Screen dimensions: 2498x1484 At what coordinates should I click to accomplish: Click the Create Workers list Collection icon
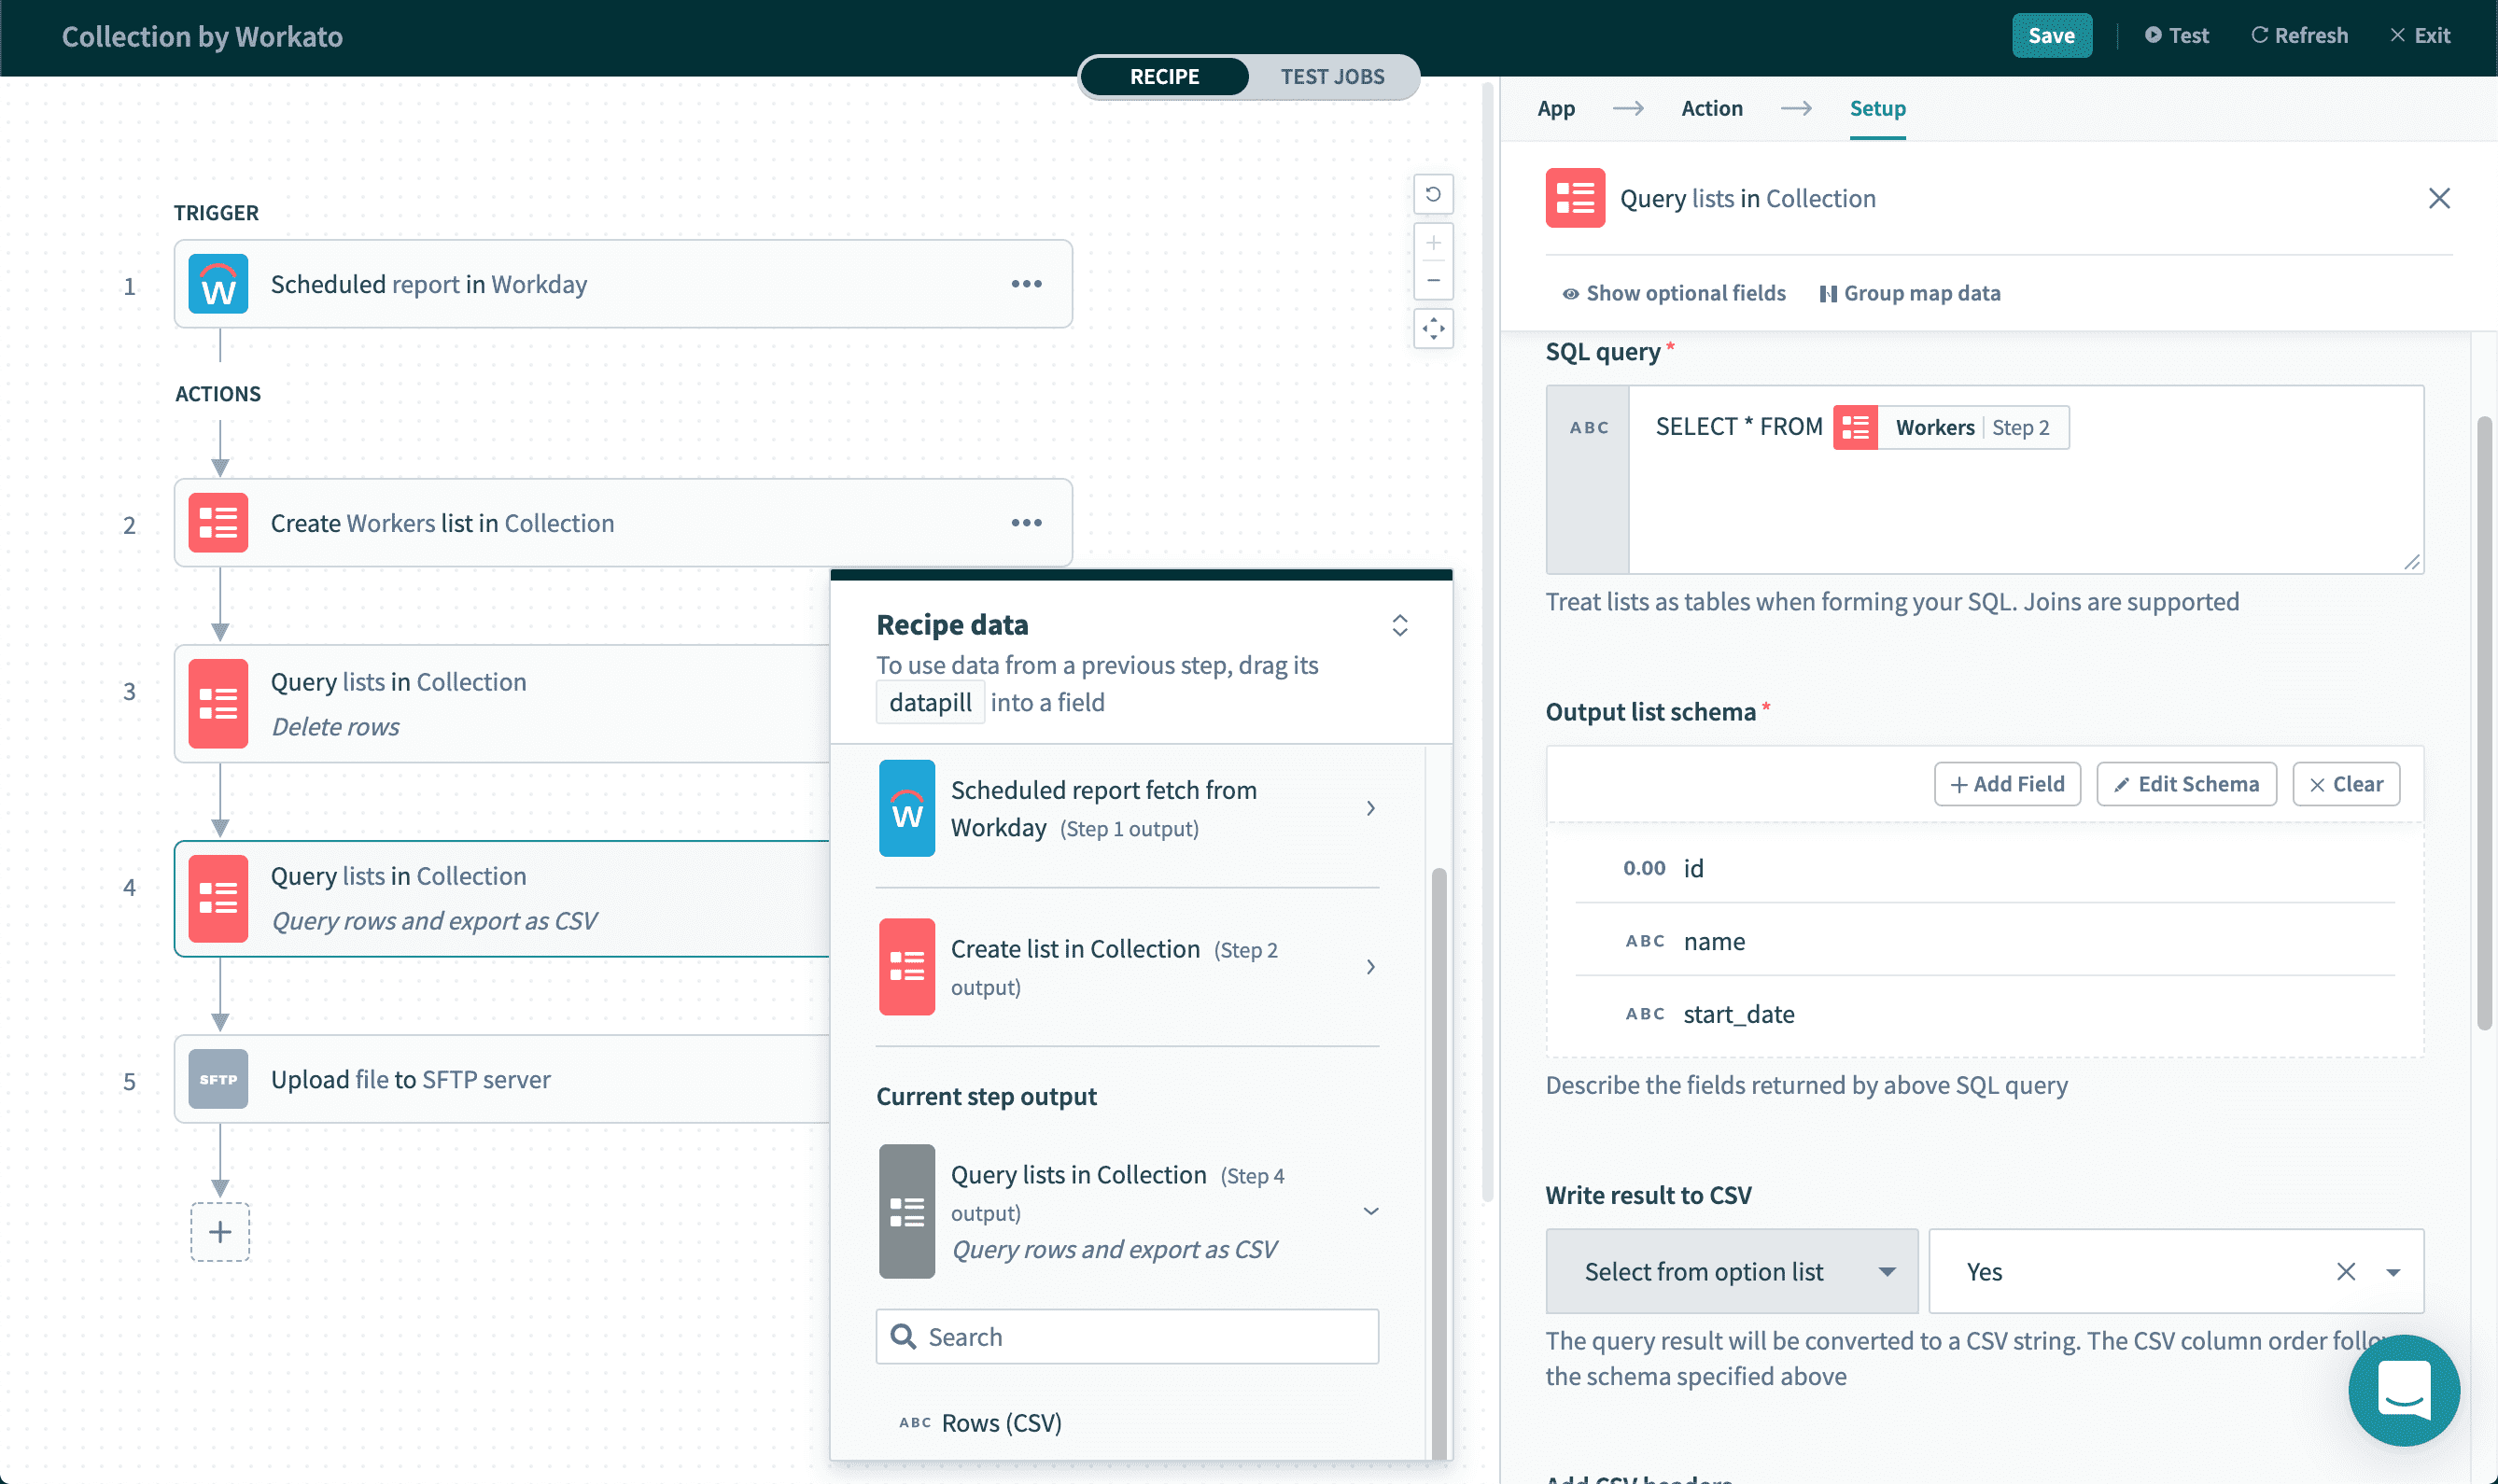click(218, 521)
